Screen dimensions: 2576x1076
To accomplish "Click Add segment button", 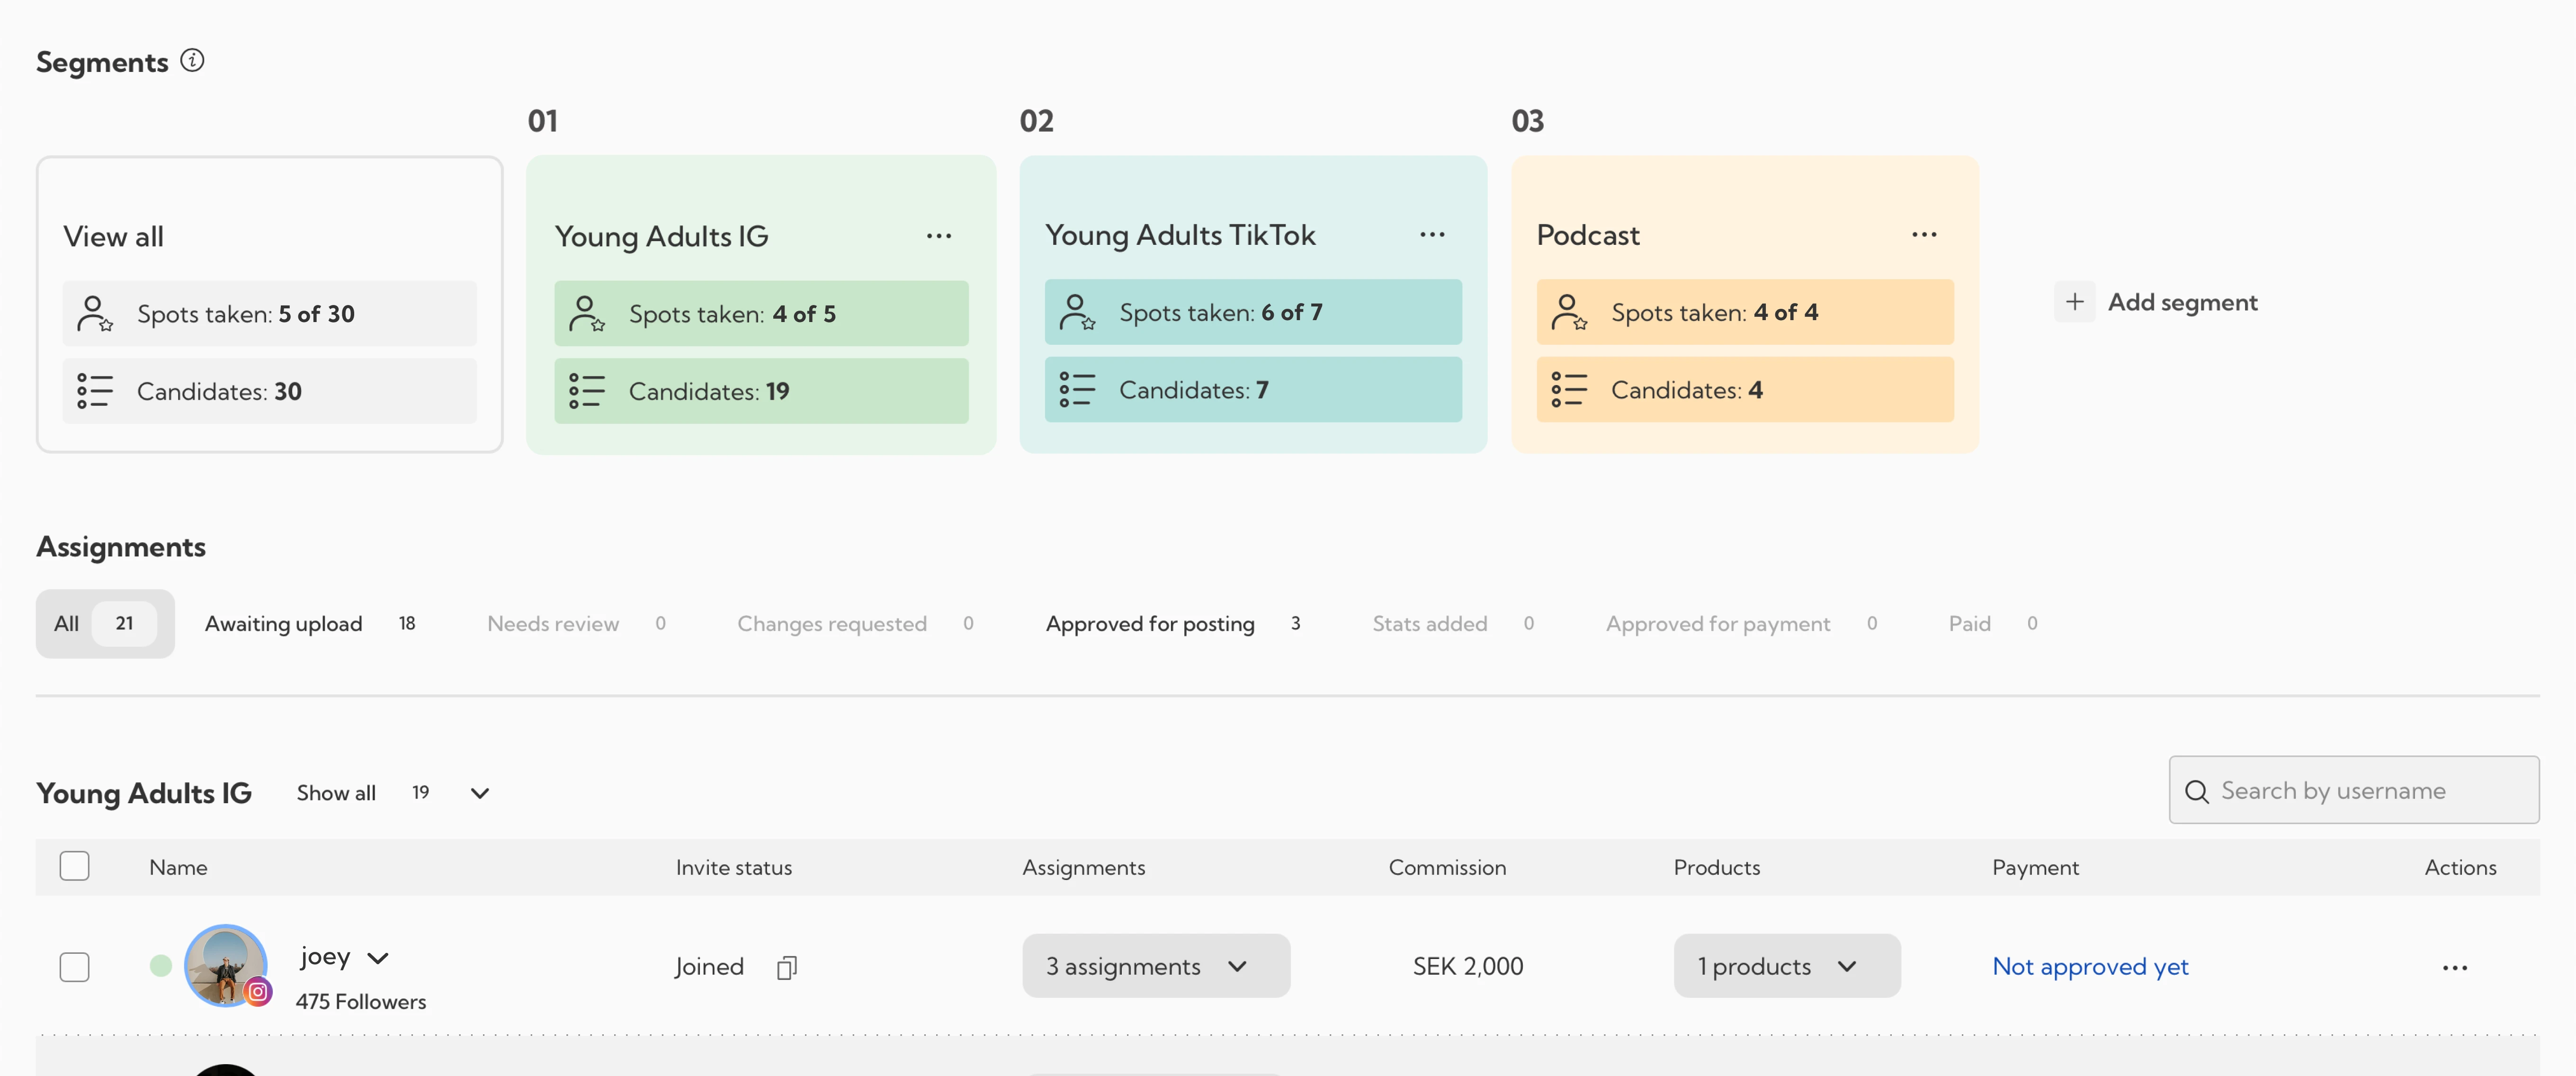I will tap(2156, 302).
